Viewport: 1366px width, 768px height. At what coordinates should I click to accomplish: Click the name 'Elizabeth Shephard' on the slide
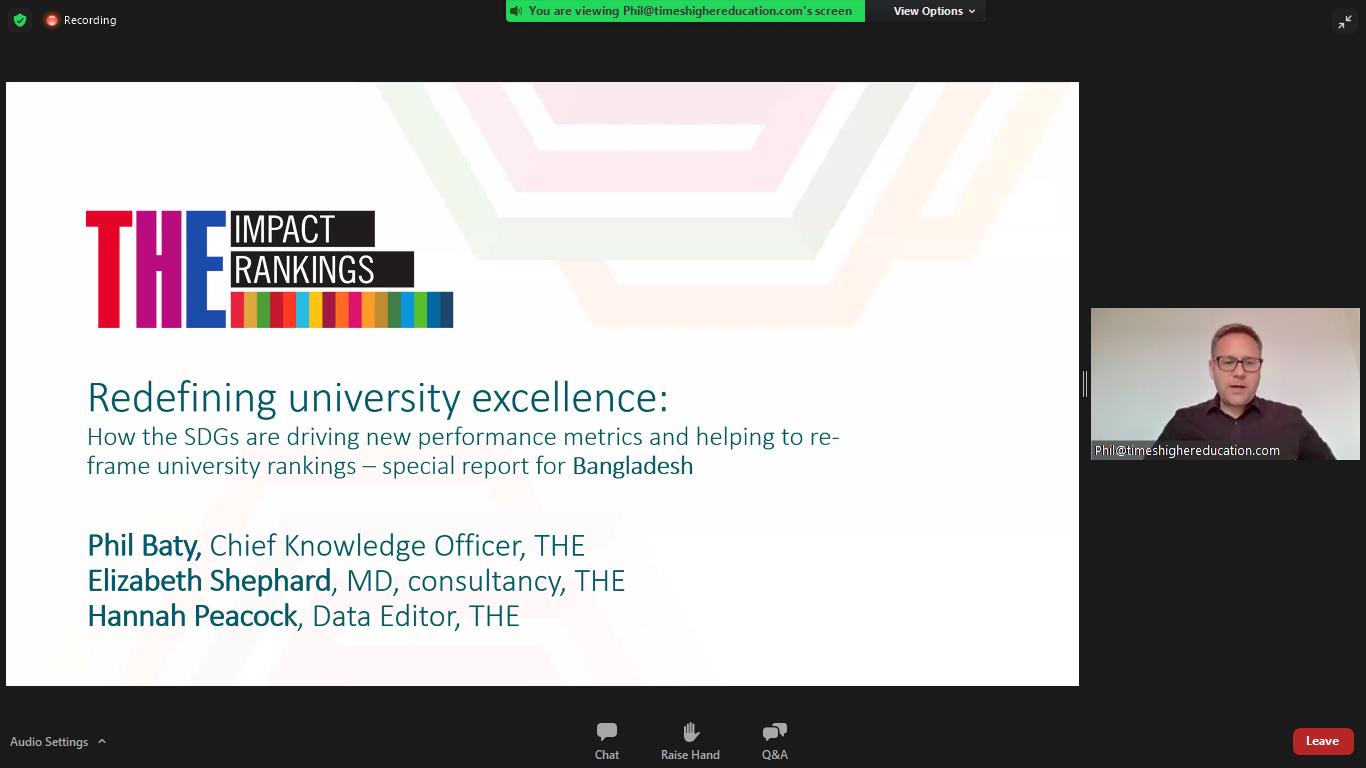pos(209,580)
